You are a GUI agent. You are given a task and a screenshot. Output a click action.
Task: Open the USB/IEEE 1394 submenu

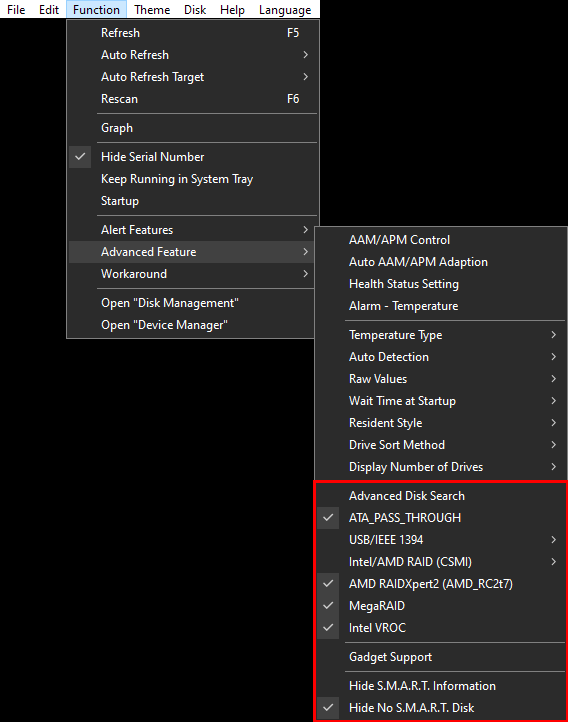[x=441, y=540]
